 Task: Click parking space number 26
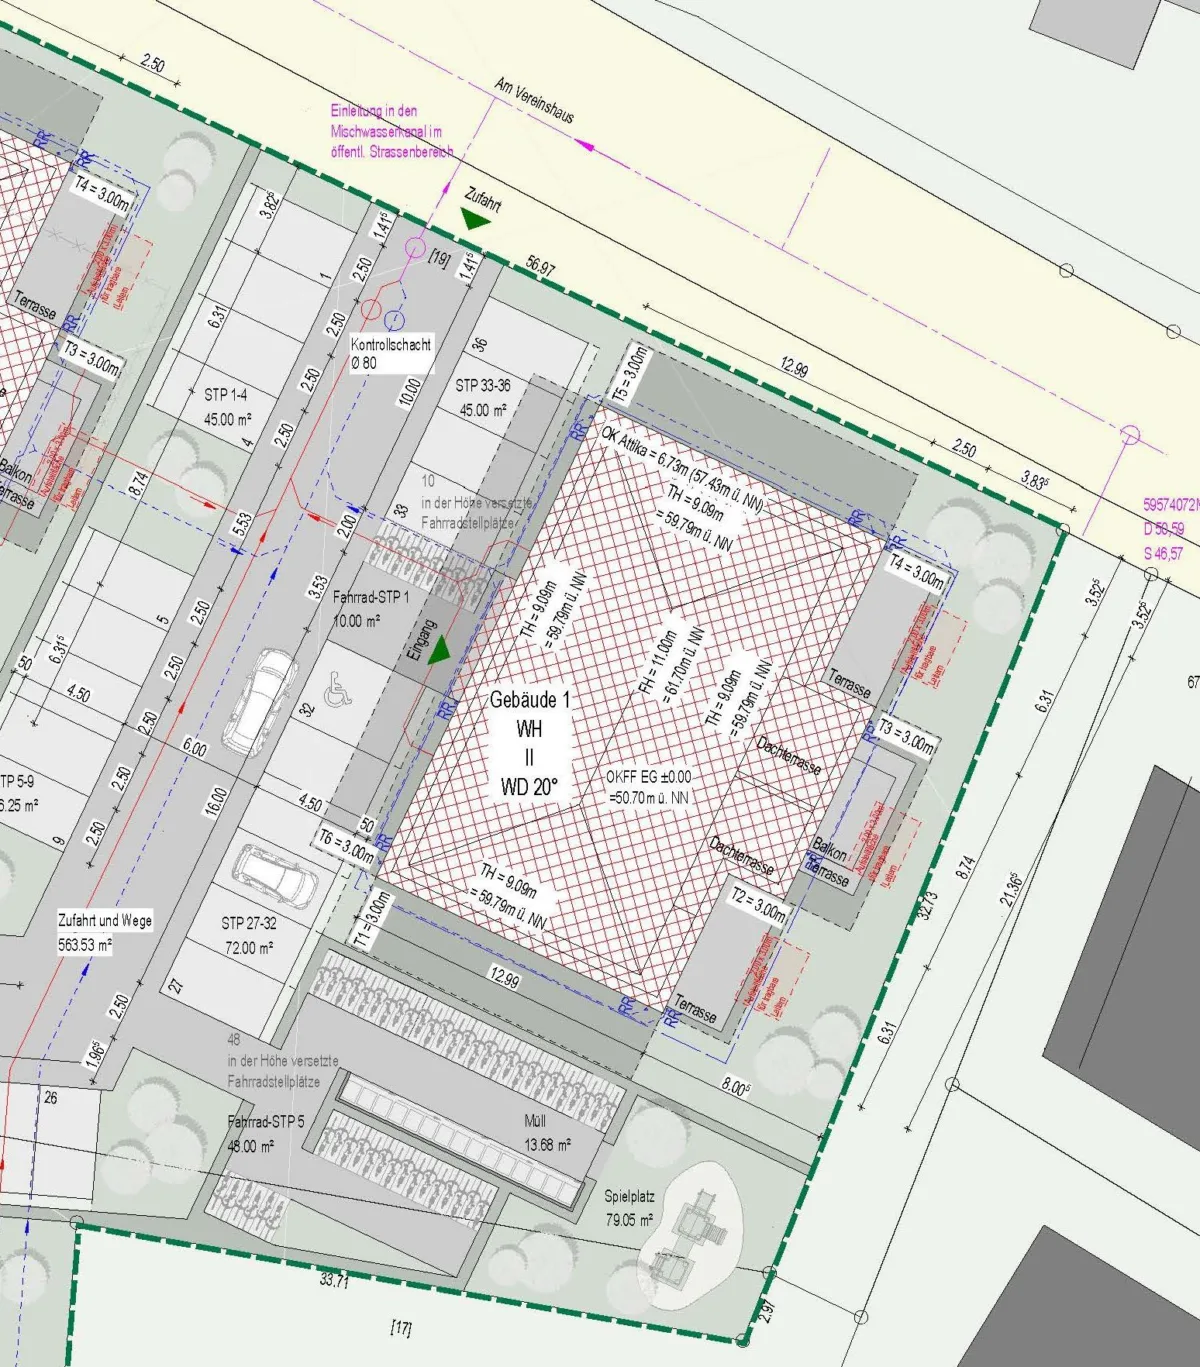click(51, 1097)
